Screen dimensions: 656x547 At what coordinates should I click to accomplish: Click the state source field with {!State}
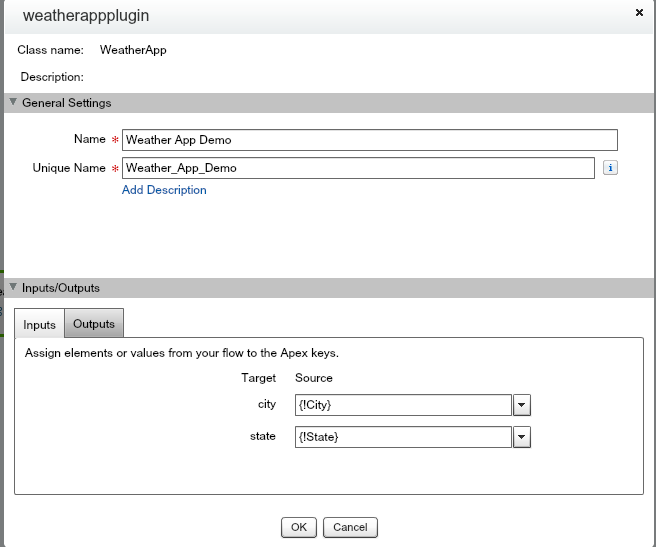tap(403, 437)
